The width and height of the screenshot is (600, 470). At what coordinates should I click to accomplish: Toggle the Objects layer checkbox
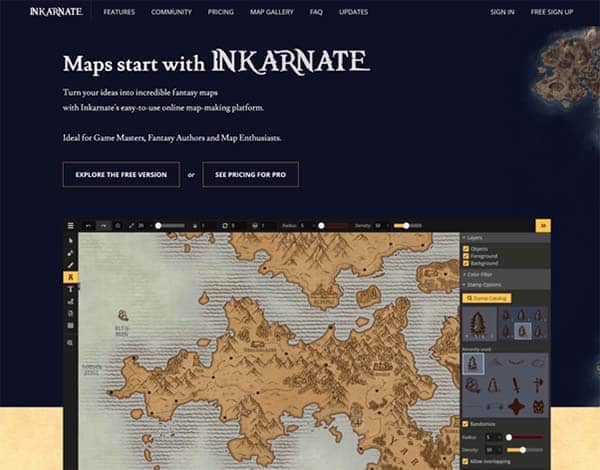466,249
